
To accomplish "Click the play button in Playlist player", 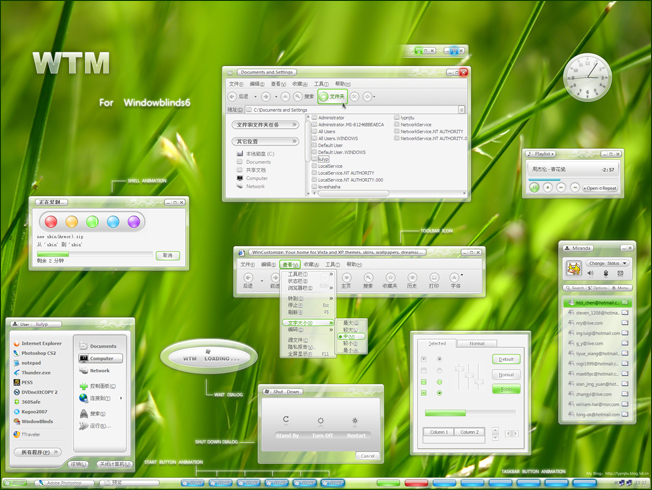I will click(x=534, y=188).
